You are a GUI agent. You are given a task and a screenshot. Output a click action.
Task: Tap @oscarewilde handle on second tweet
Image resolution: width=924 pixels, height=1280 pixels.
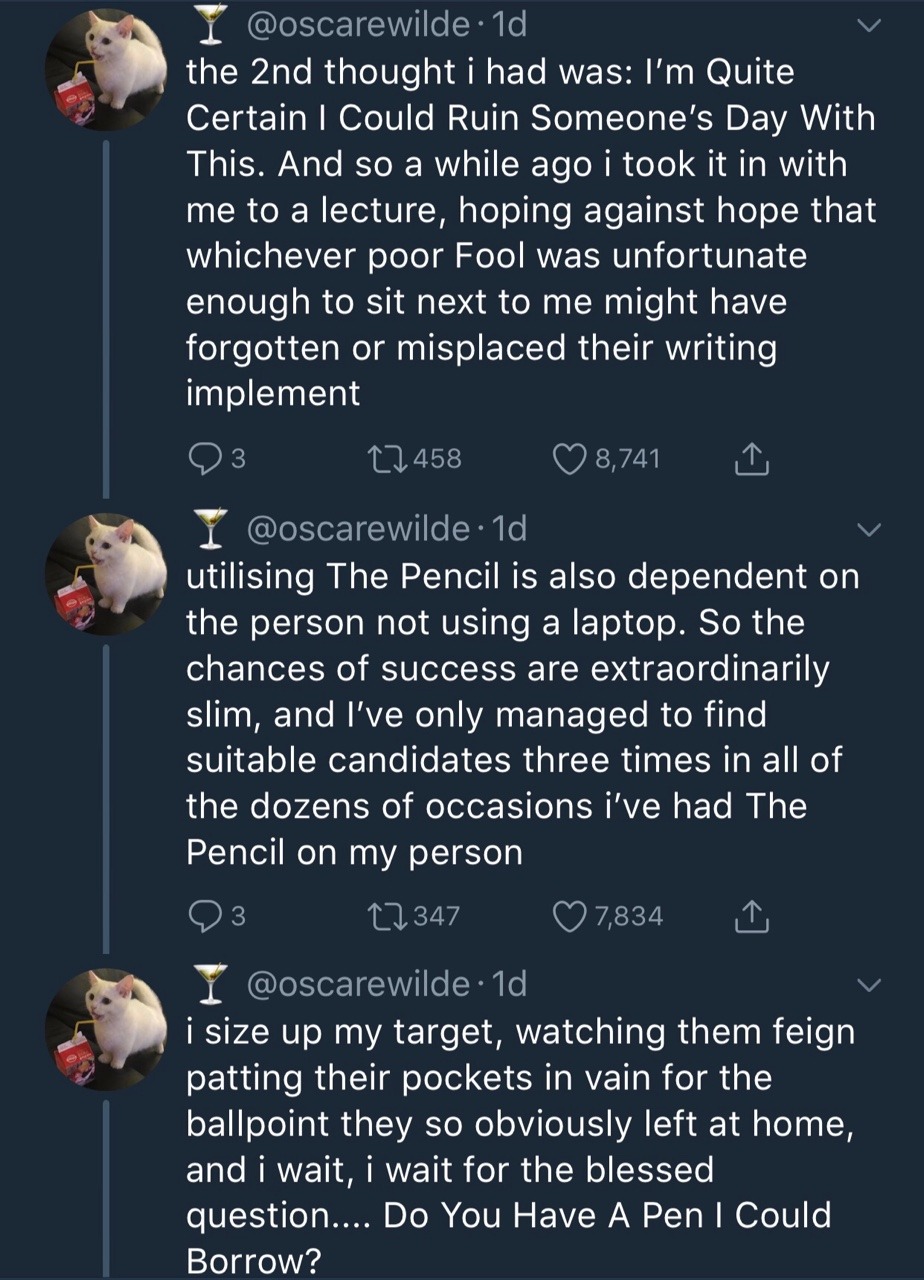coord(354,528)
